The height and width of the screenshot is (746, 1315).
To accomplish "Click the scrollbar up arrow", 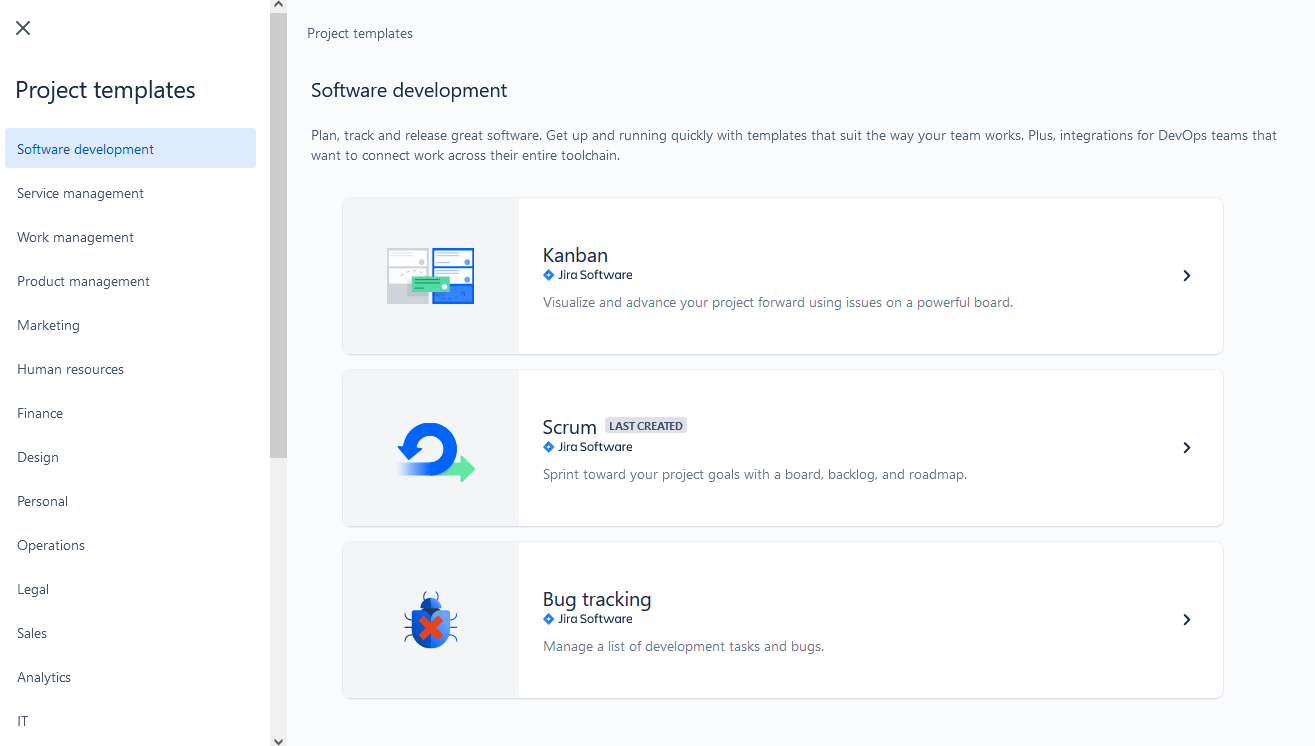I will [278, 4].
